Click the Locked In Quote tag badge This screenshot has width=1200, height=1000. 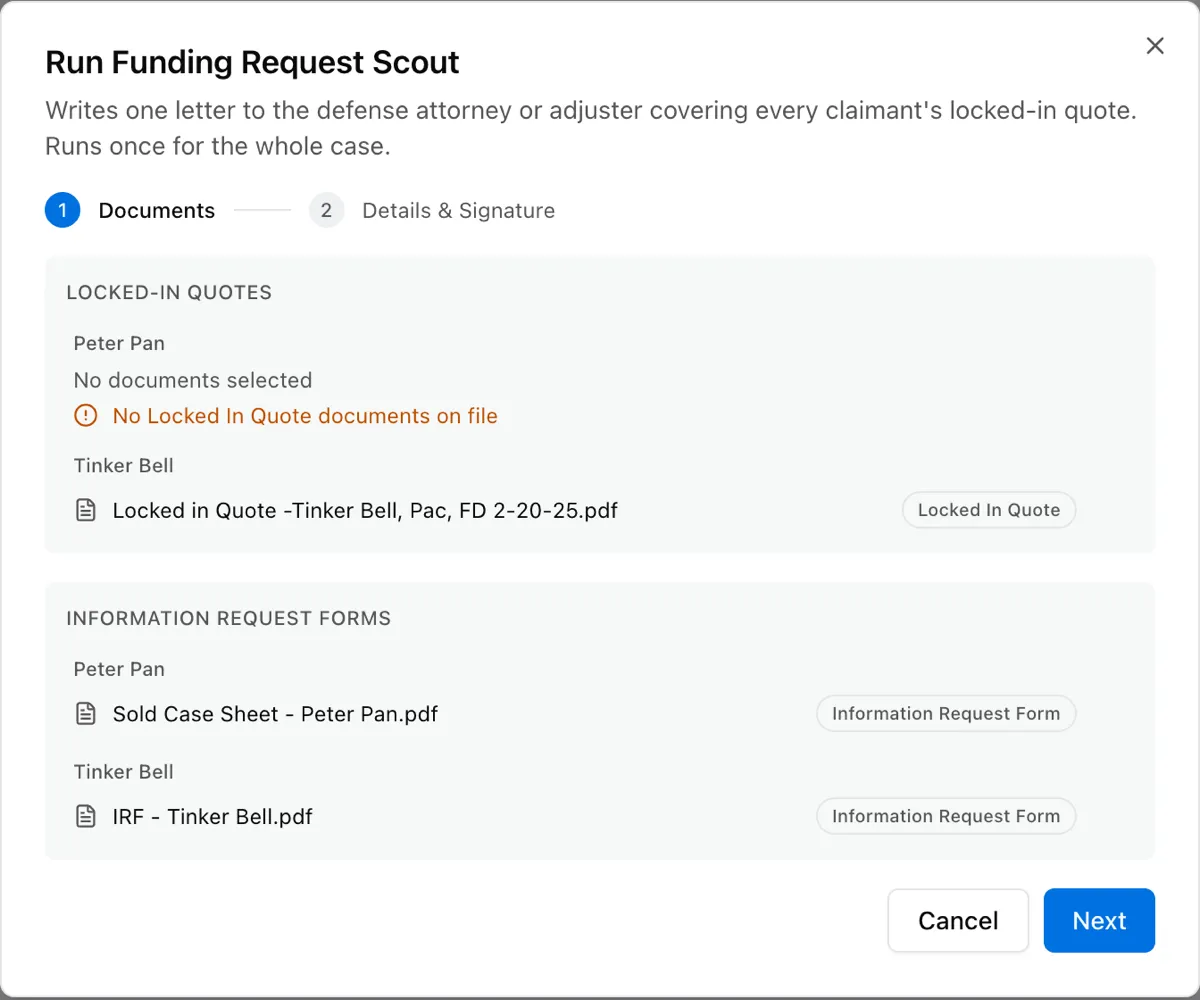point(989,510)
